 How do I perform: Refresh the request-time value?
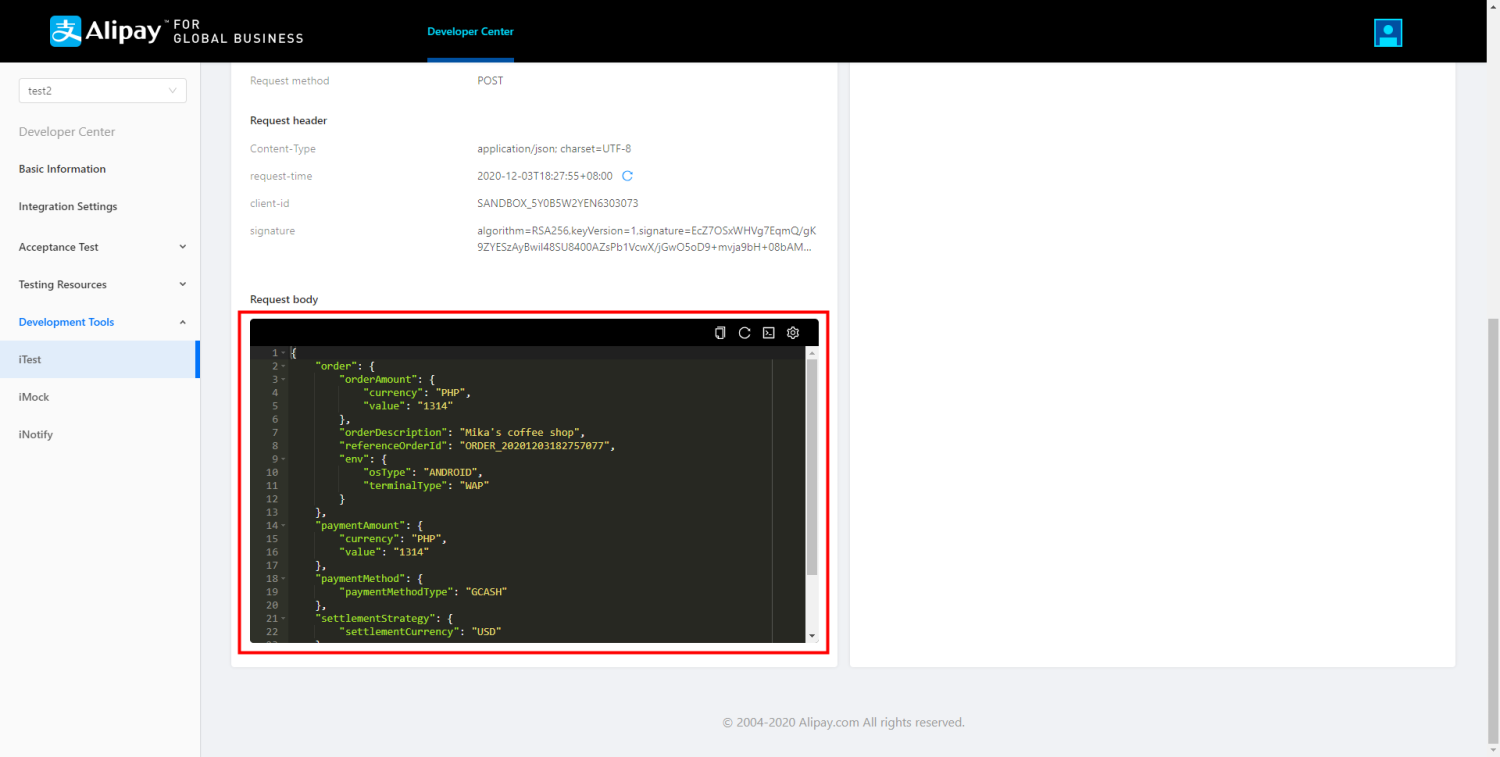click(627, 176)
